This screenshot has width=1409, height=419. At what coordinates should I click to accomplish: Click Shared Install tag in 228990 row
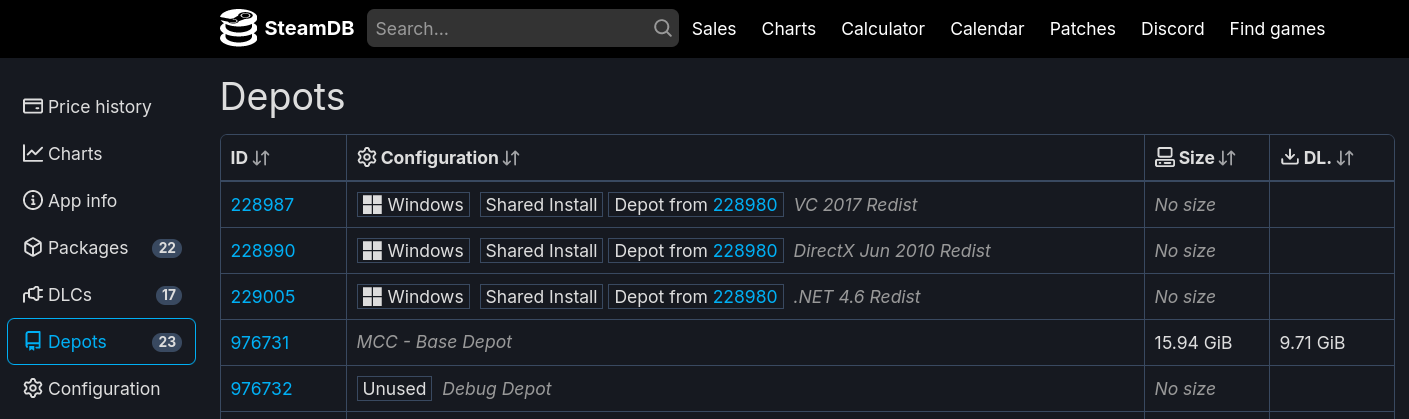click(x=541, y=250)
